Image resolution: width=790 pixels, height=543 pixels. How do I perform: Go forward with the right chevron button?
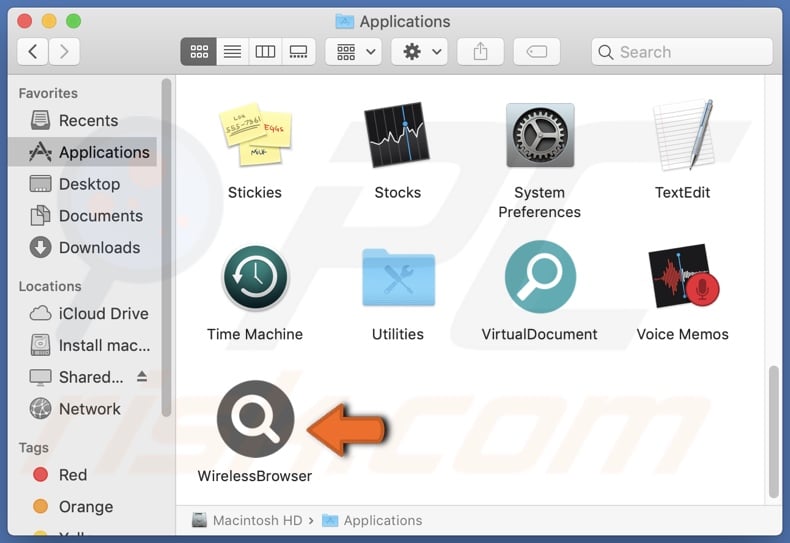coord(64,51)
